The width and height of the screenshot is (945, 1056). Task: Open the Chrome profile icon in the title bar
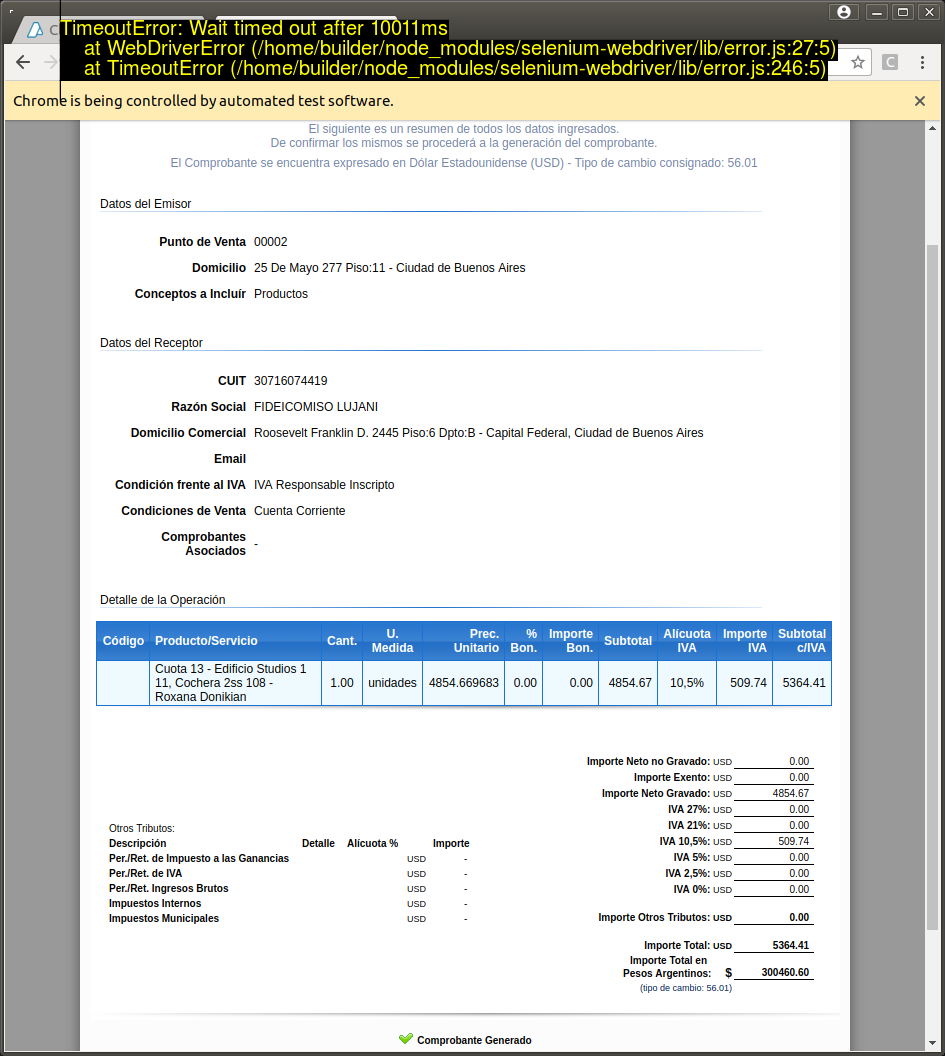844,12
